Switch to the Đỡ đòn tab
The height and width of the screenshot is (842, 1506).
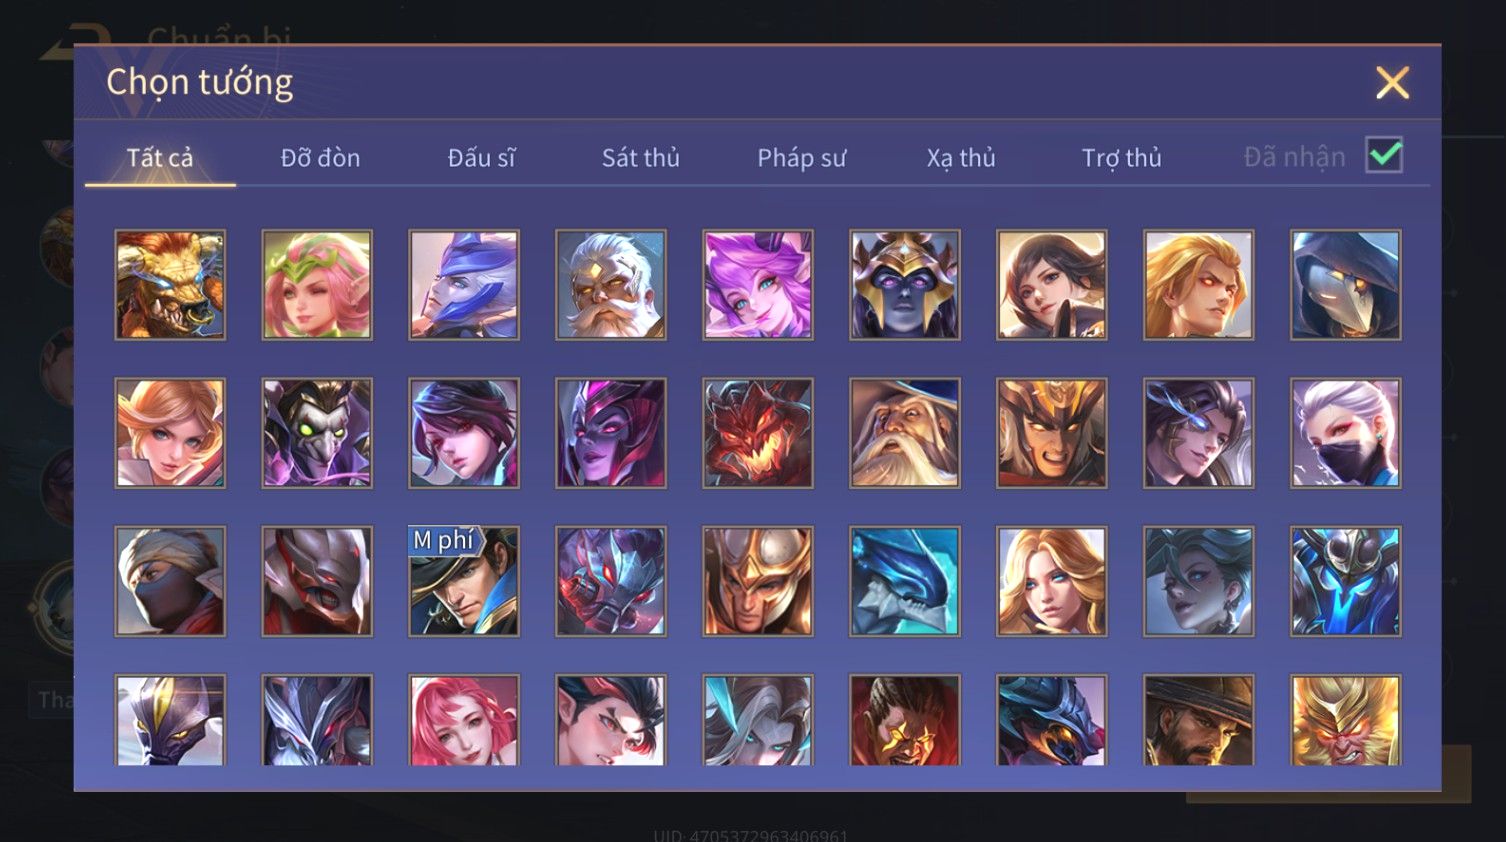pos(320,158)
